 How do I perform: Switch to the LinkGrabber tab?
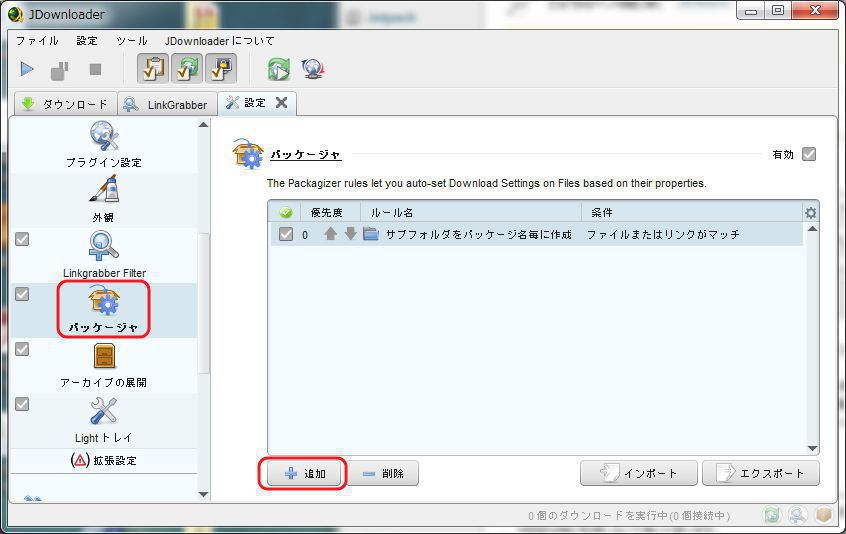[167, 104]
